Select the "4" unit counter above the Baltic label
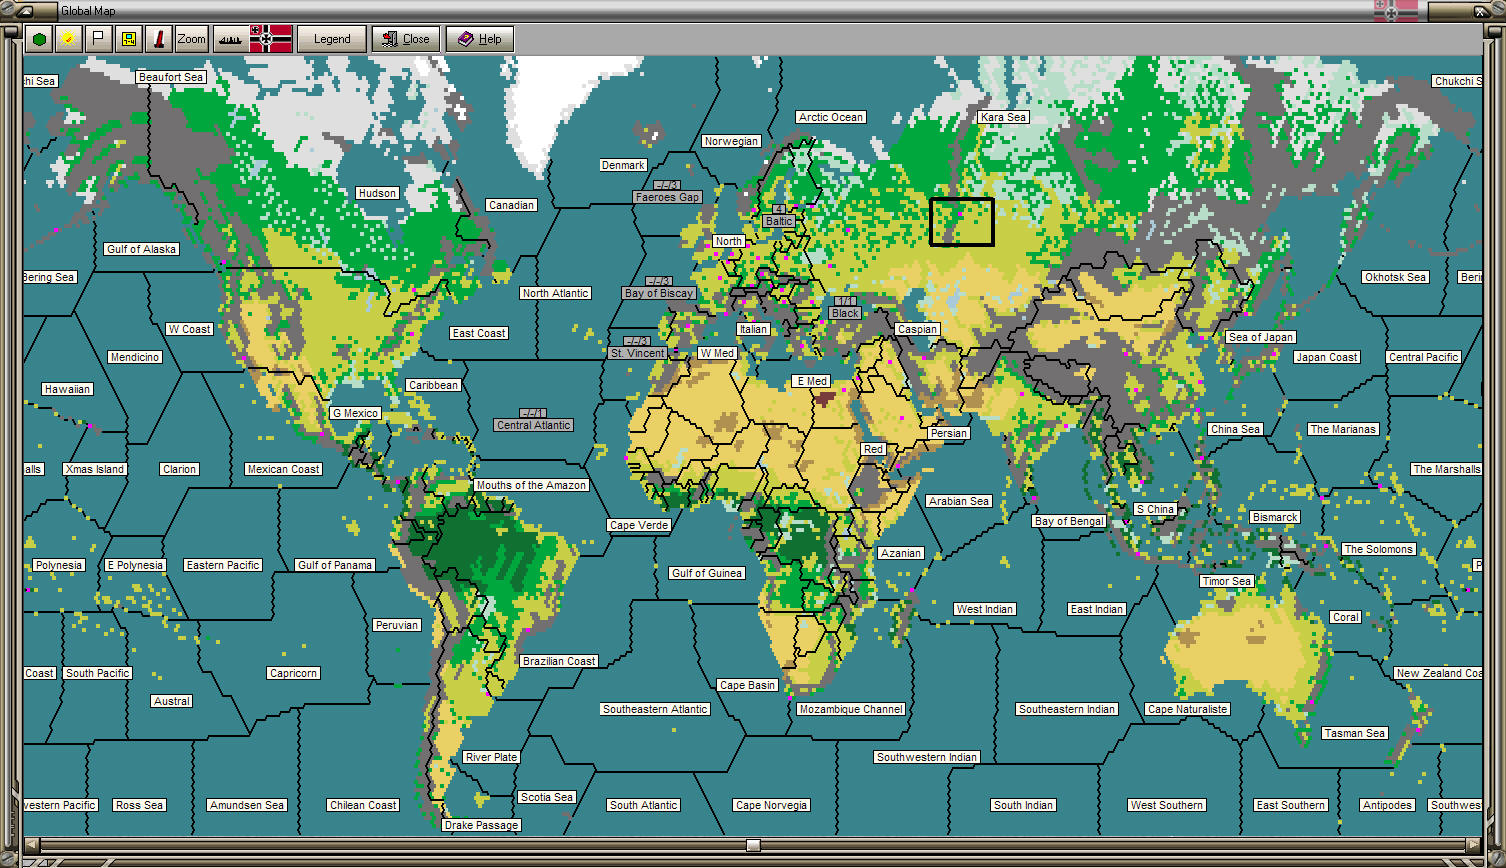Screen dimensions: 1506x868 (x=777, y=209)
